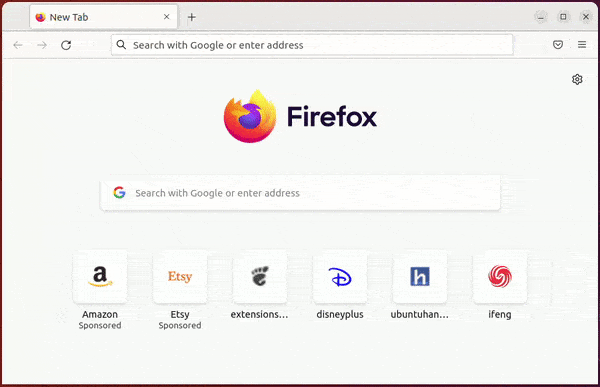Click the magnifier icon in address bar
Viewport: 600px width, 387px height.
click(121, 45)
